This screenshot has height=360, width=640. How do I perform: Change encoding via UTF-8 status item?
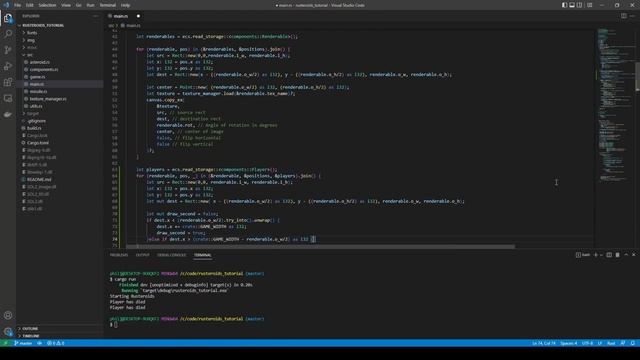(x=587, y=343)
